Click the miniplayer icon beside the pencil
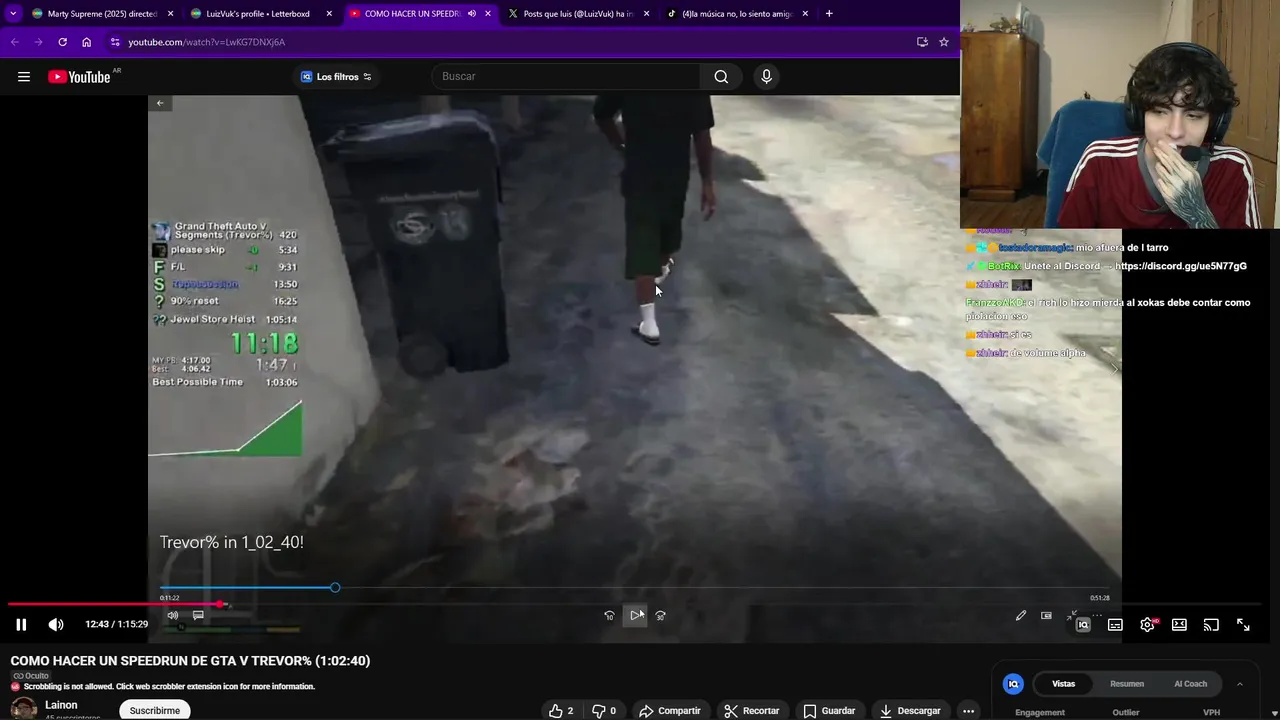1280x720 pixels. (x=1046, y=616)
